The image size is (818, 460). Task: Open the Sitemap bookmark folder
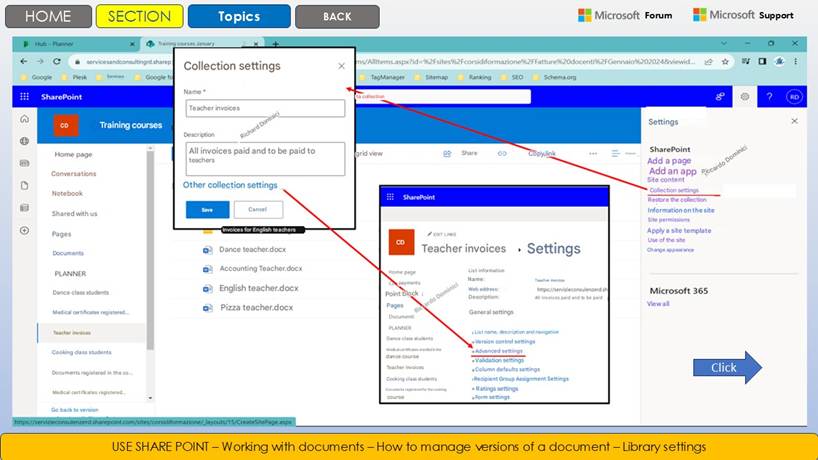click(x=431, y=77)
